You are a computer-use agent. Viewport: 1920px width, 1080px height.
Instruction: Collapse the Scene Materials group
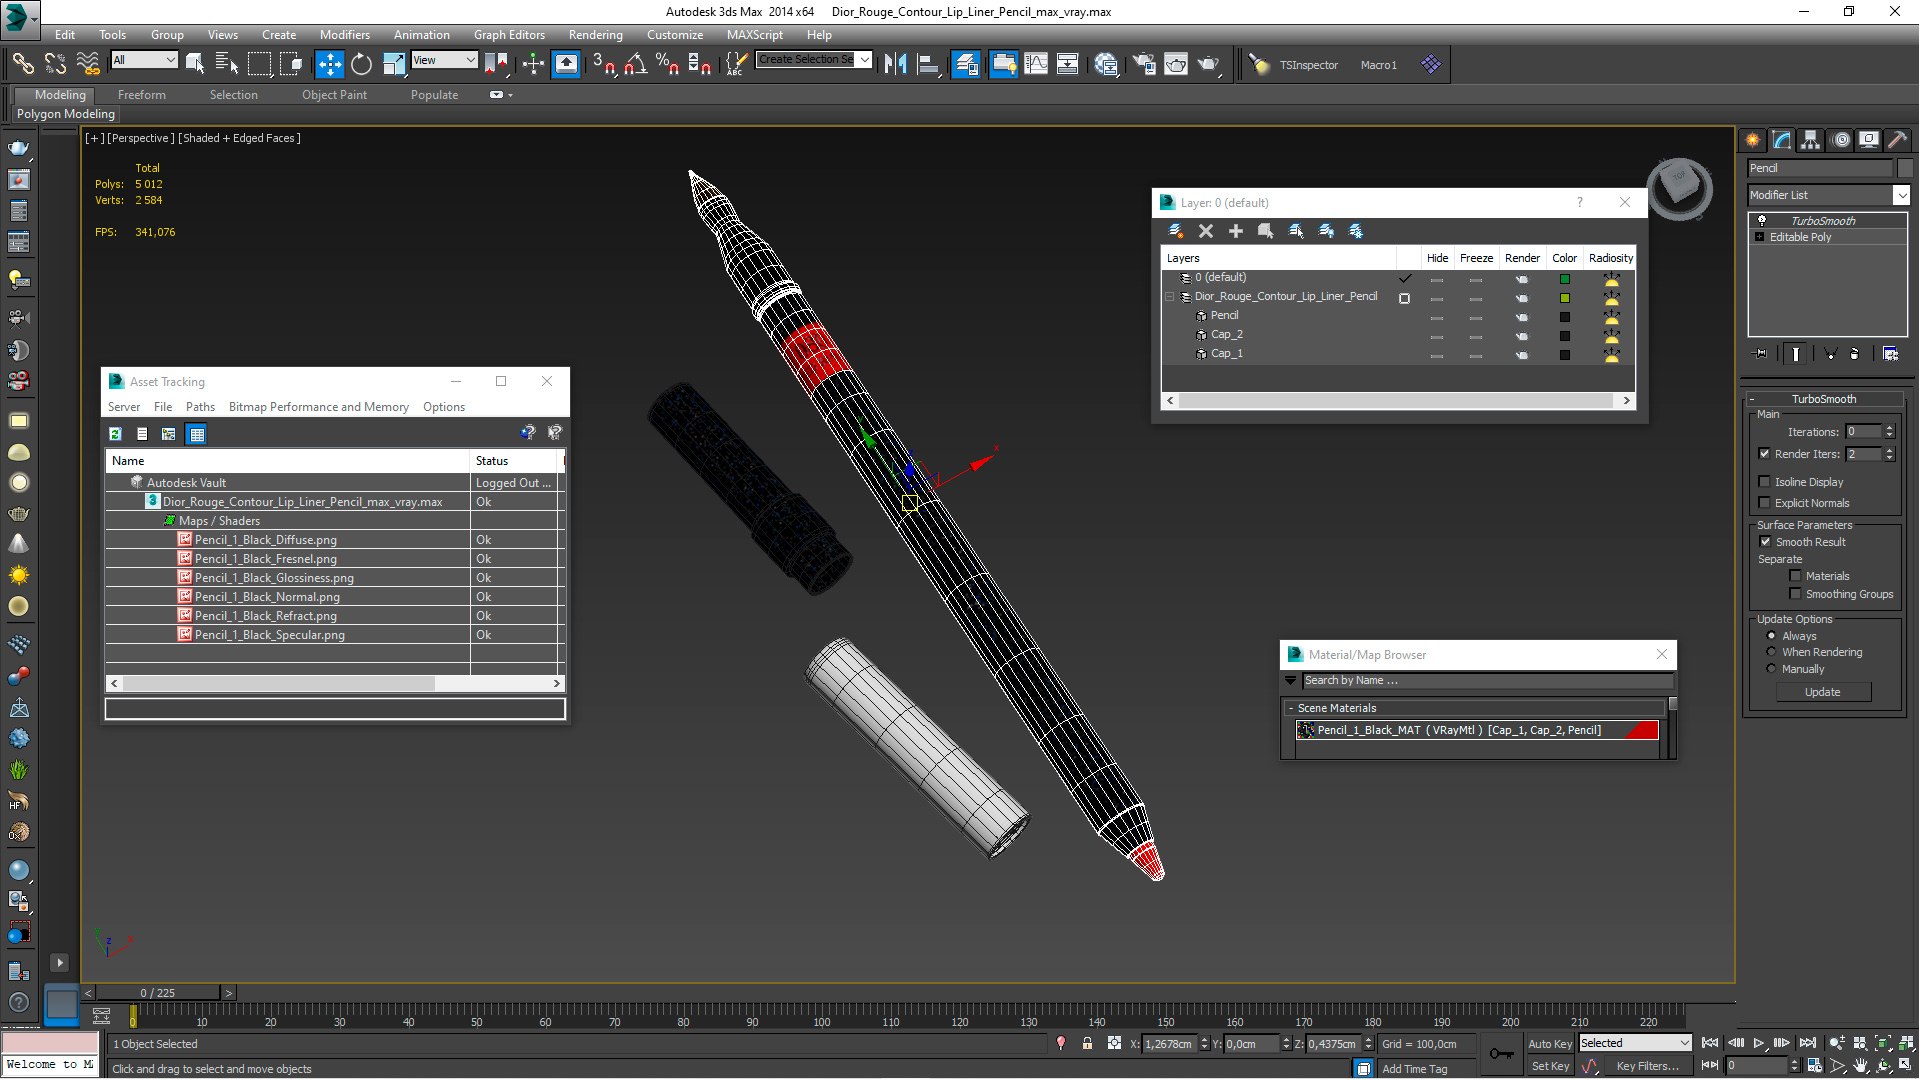(1291, 708)
